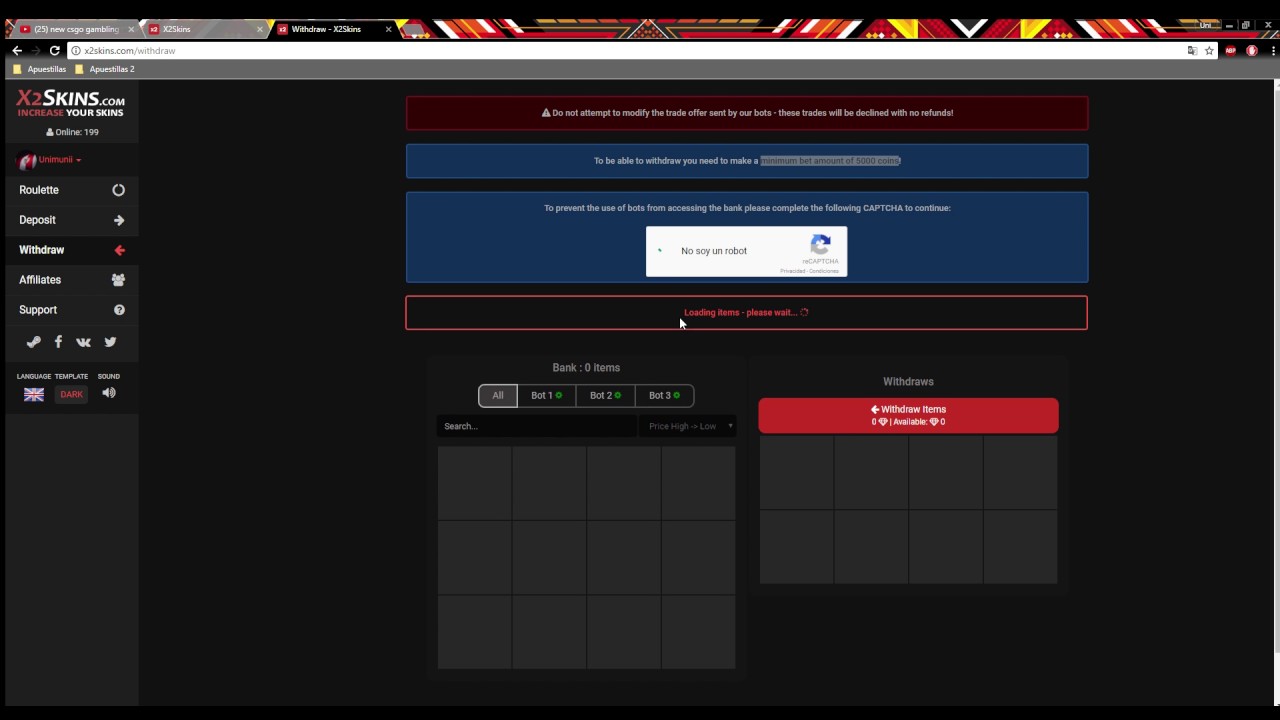Click the Chrome profile Uni button
1280x720 pixels.
[x=1206, y=25]
